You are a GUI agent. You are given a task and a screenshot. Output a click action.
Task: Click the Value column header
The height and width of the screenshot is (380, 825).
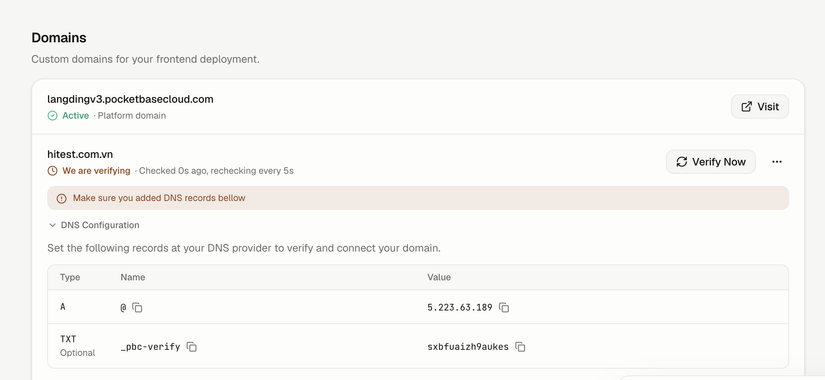pos(439,277)
